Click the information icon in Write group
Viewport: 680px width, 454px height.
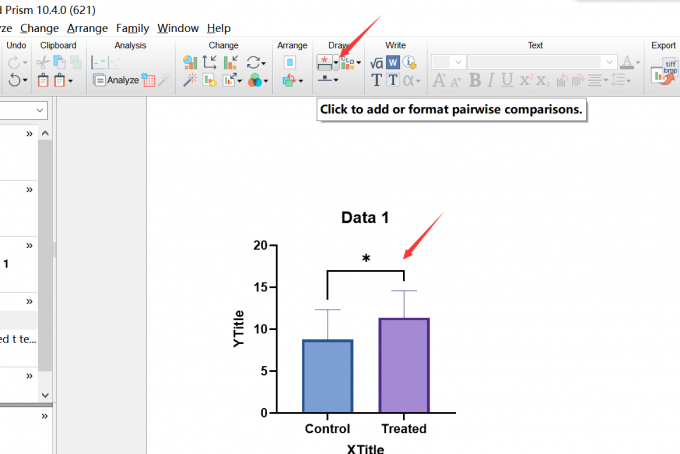(x=410, y=63)
